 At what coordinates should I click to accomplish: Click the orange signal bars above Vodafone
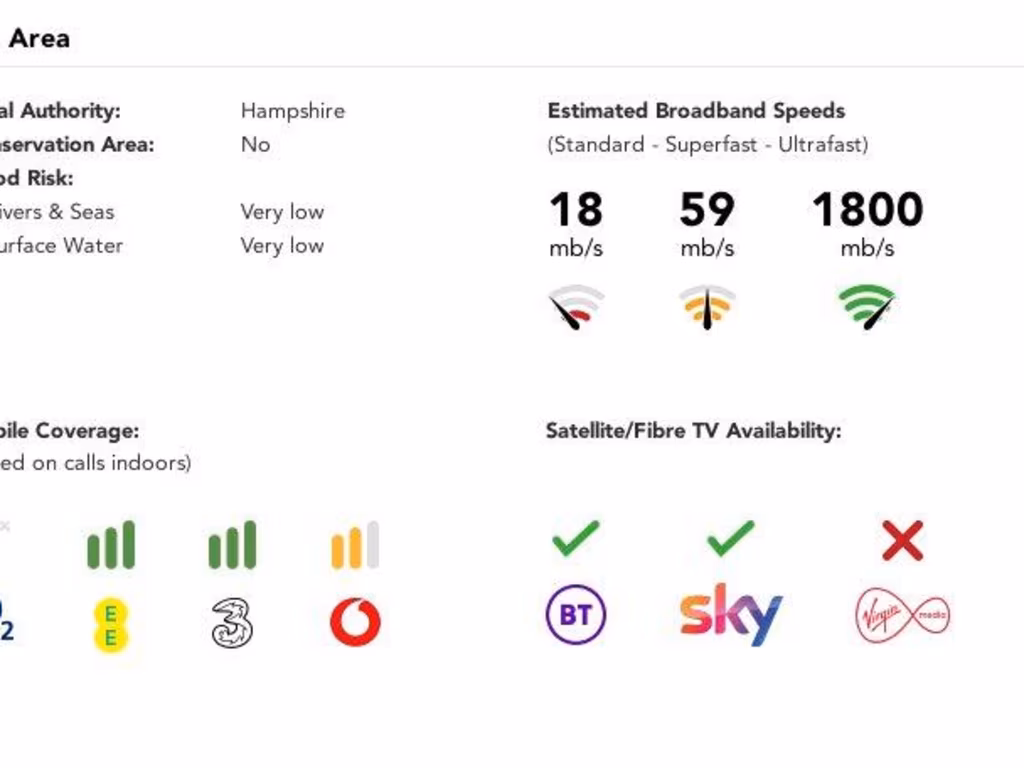(355, 545)
